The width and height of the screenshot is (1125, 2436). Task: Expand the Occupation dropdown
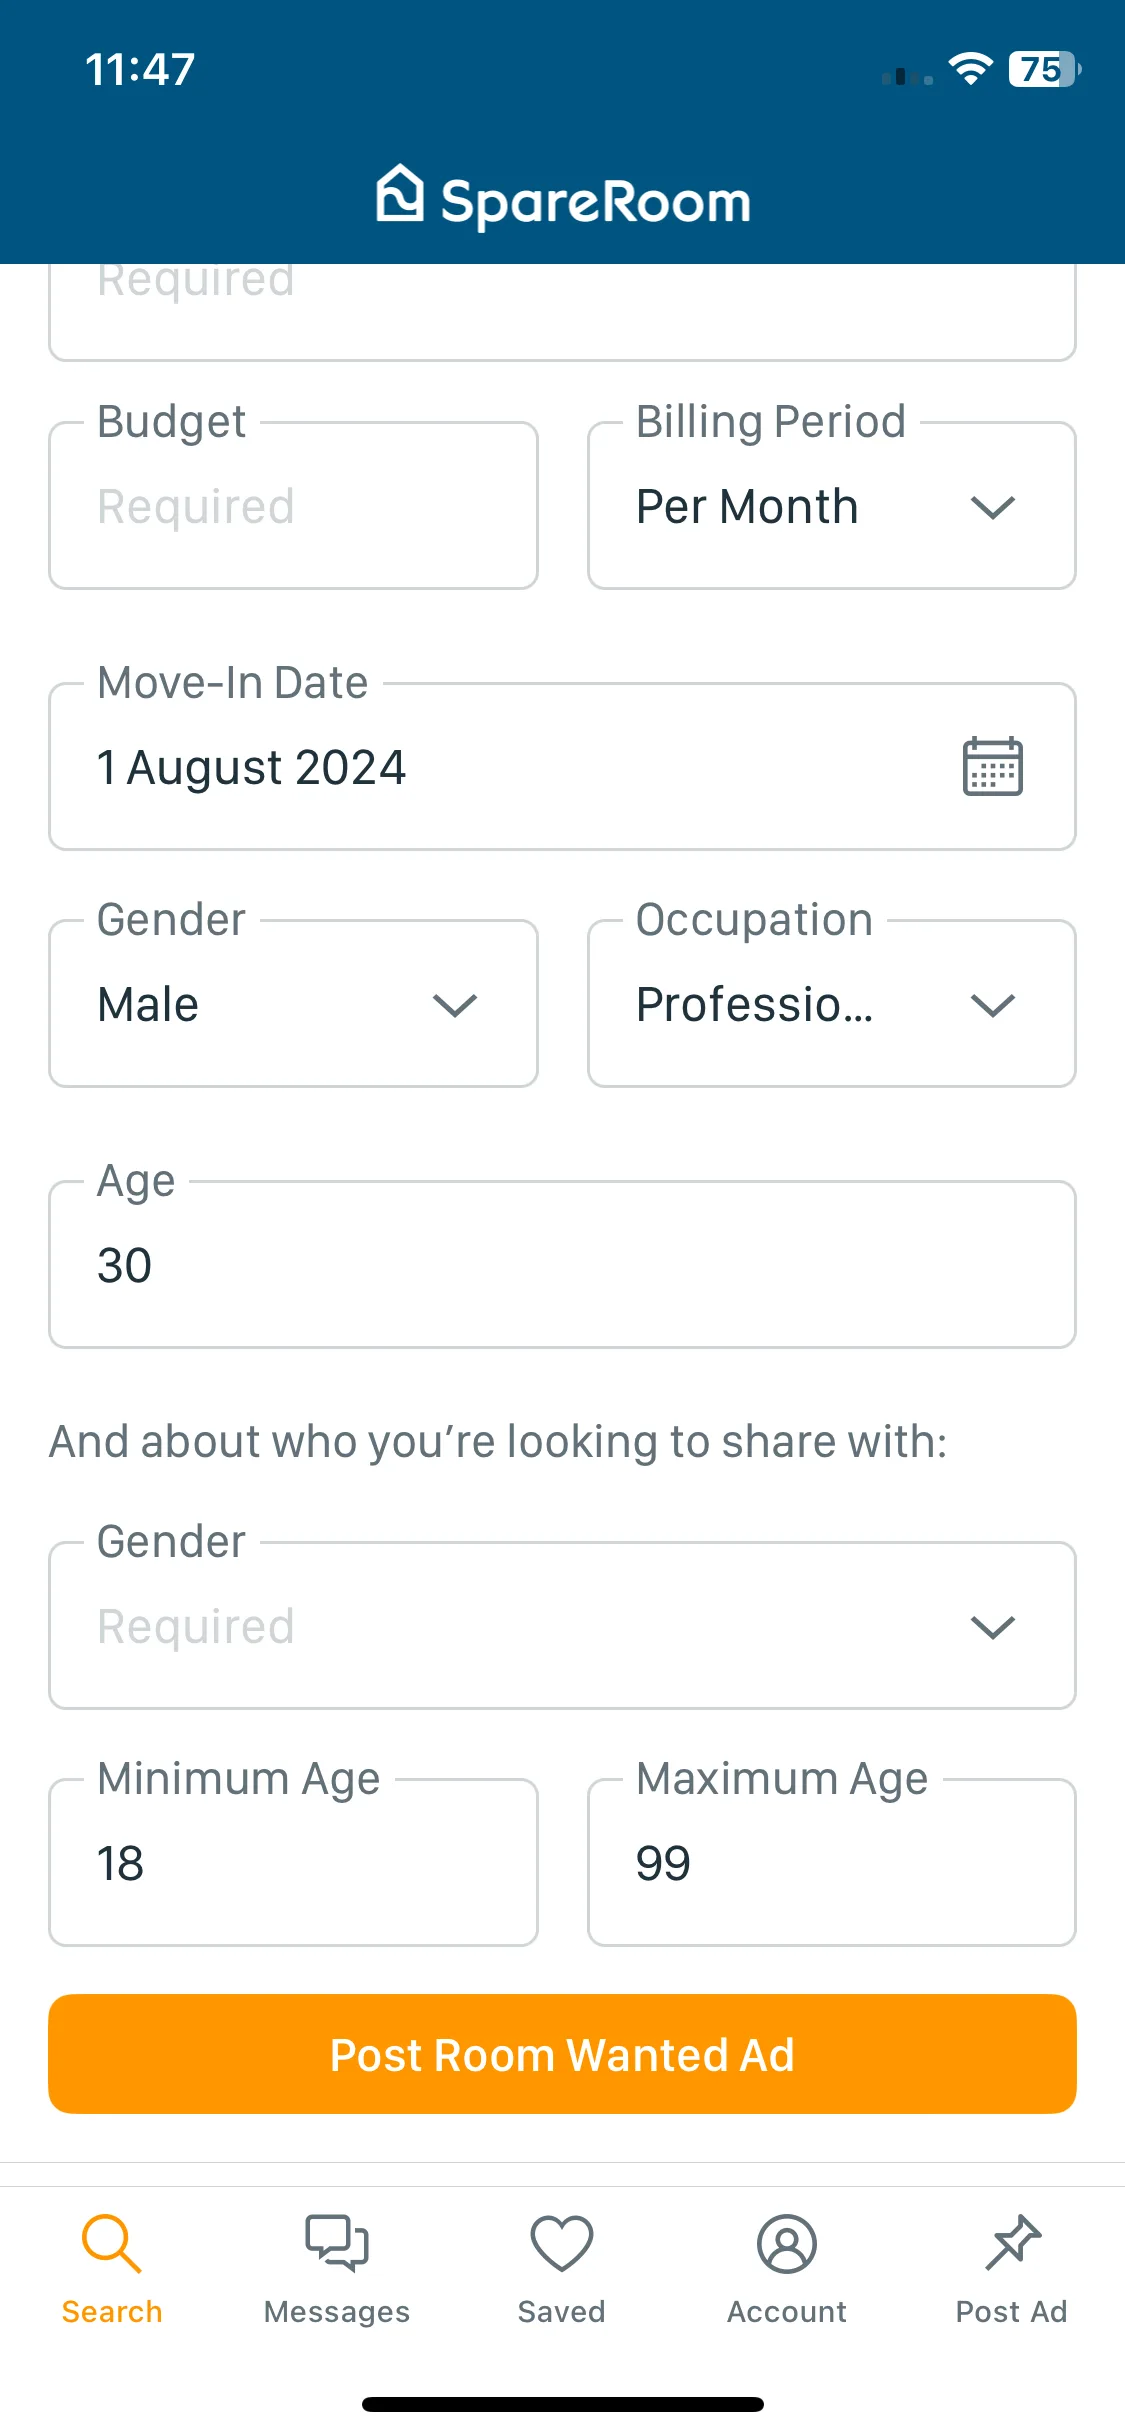832,1004
